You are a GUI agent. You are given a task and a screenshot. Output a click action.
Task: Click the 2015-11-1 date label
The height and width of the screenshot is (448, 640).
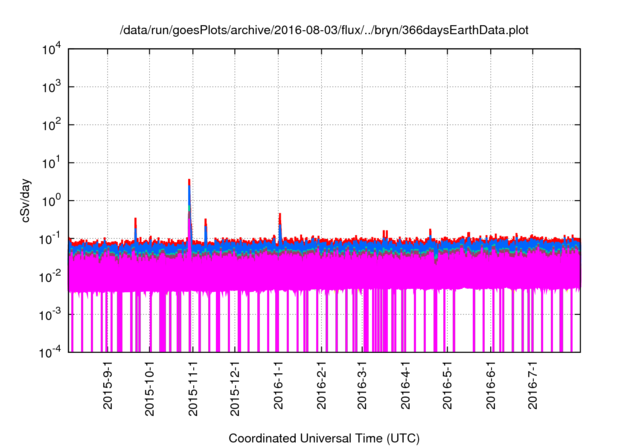[x=193, y=388]
